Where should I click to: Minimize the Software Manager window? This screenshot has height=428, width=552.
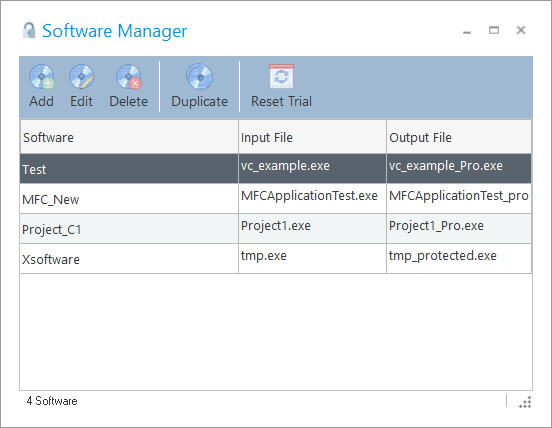point(467,31)
